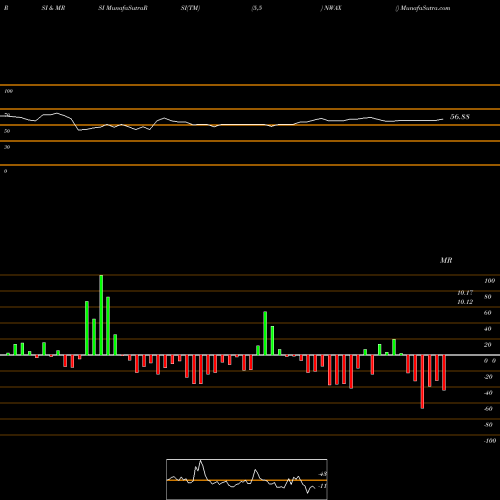This screenshot has height=500, width=500.
Task: Click the RSI line right endpoint
Action: 443,119
